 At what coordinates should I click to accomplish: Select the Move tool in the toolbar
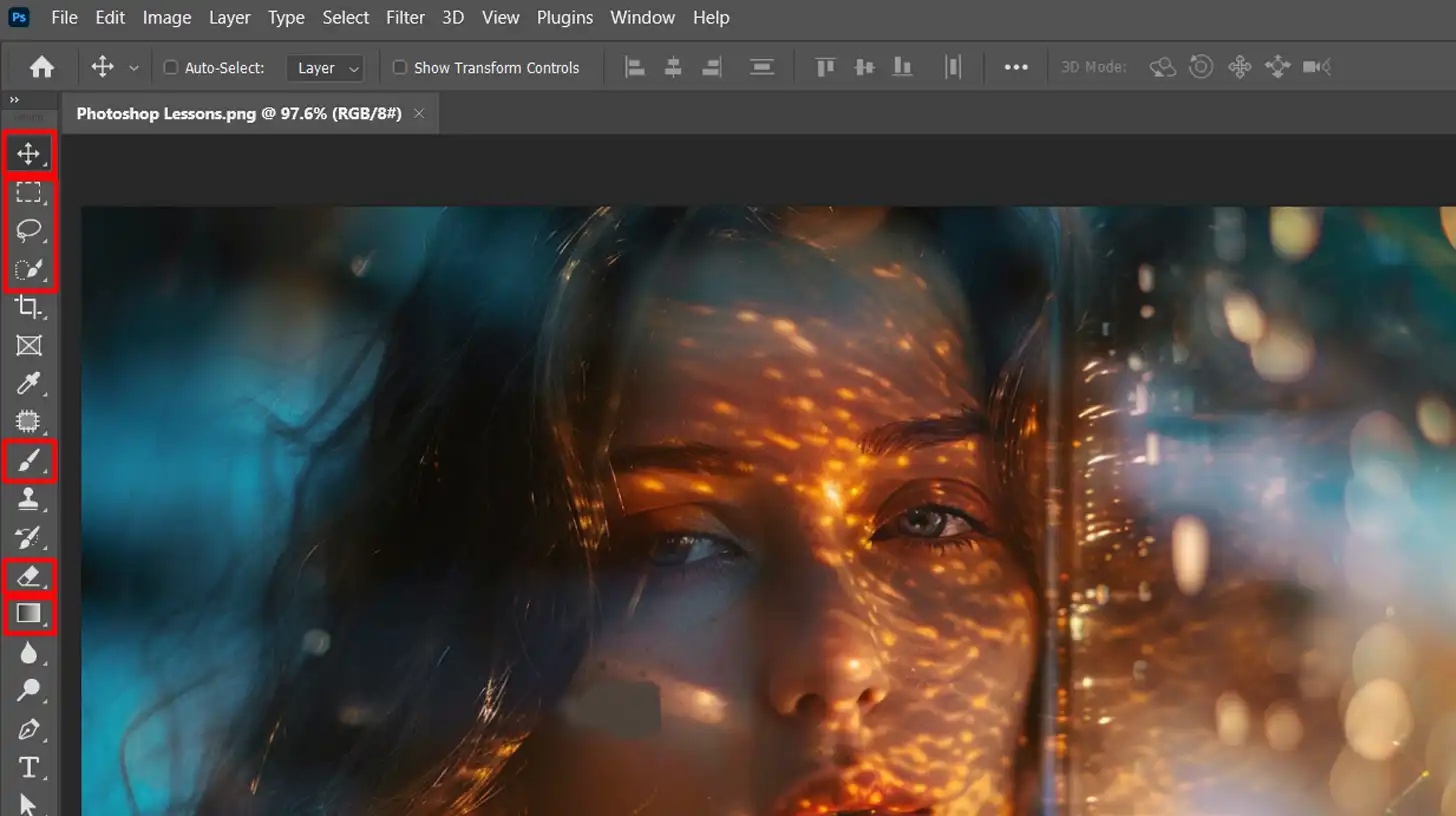tap(28, 154)
